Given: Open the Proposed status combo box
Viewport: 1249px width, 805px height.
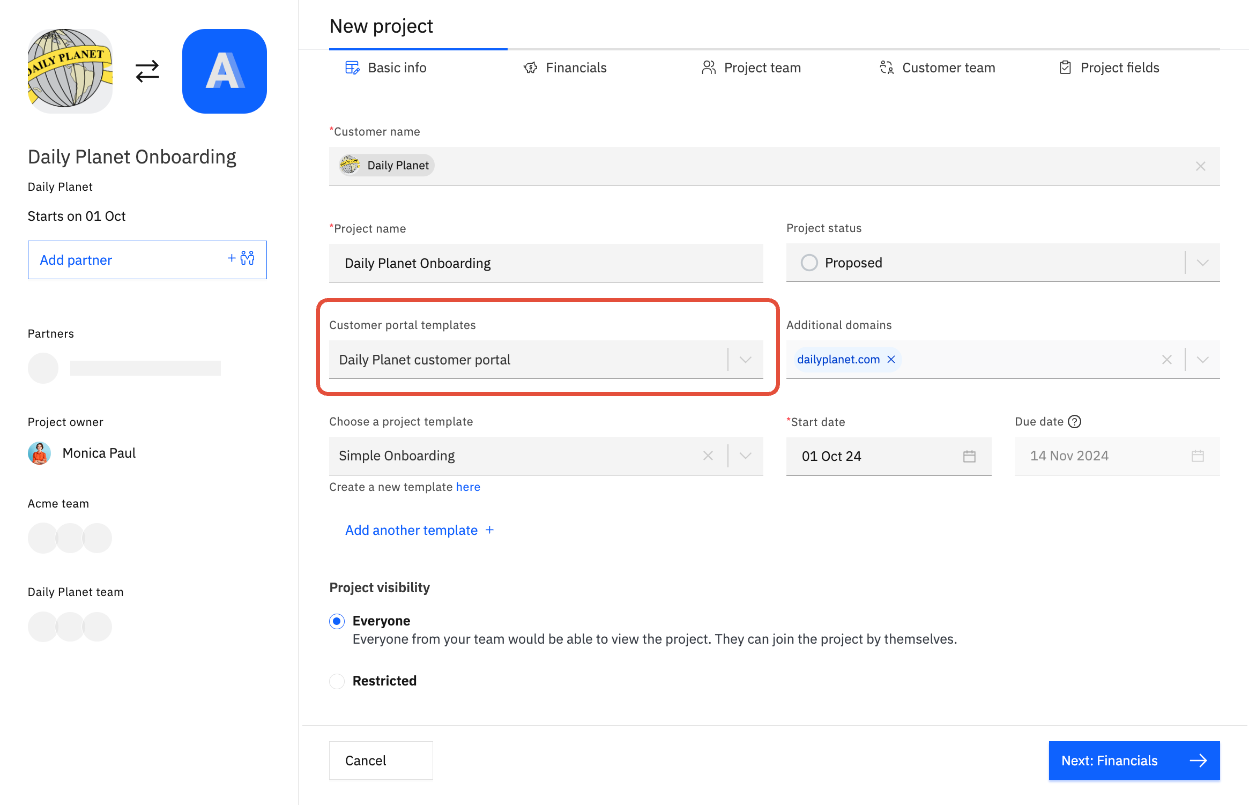Looking at the screenshot, I should coord(1003,263).
